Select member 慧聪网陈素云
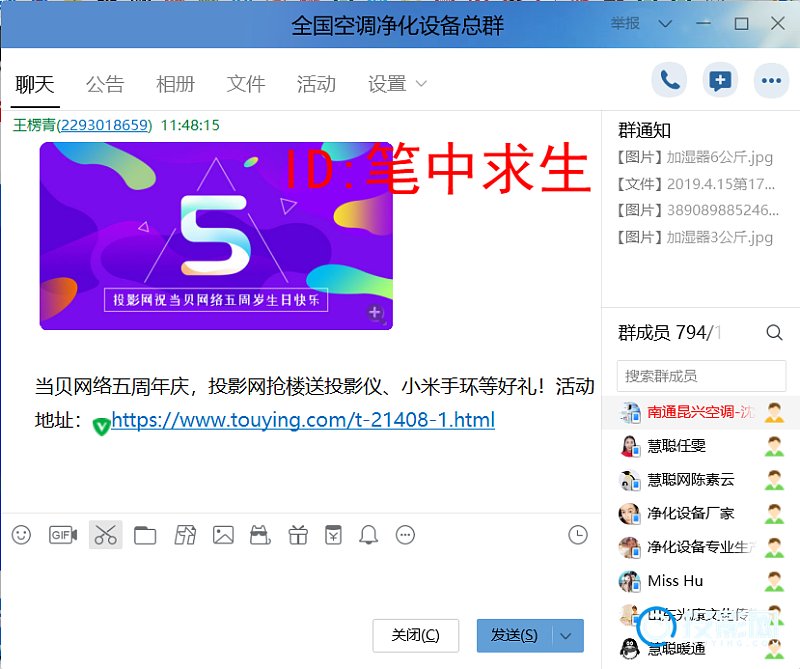800x669 pixels. [701, 480]
